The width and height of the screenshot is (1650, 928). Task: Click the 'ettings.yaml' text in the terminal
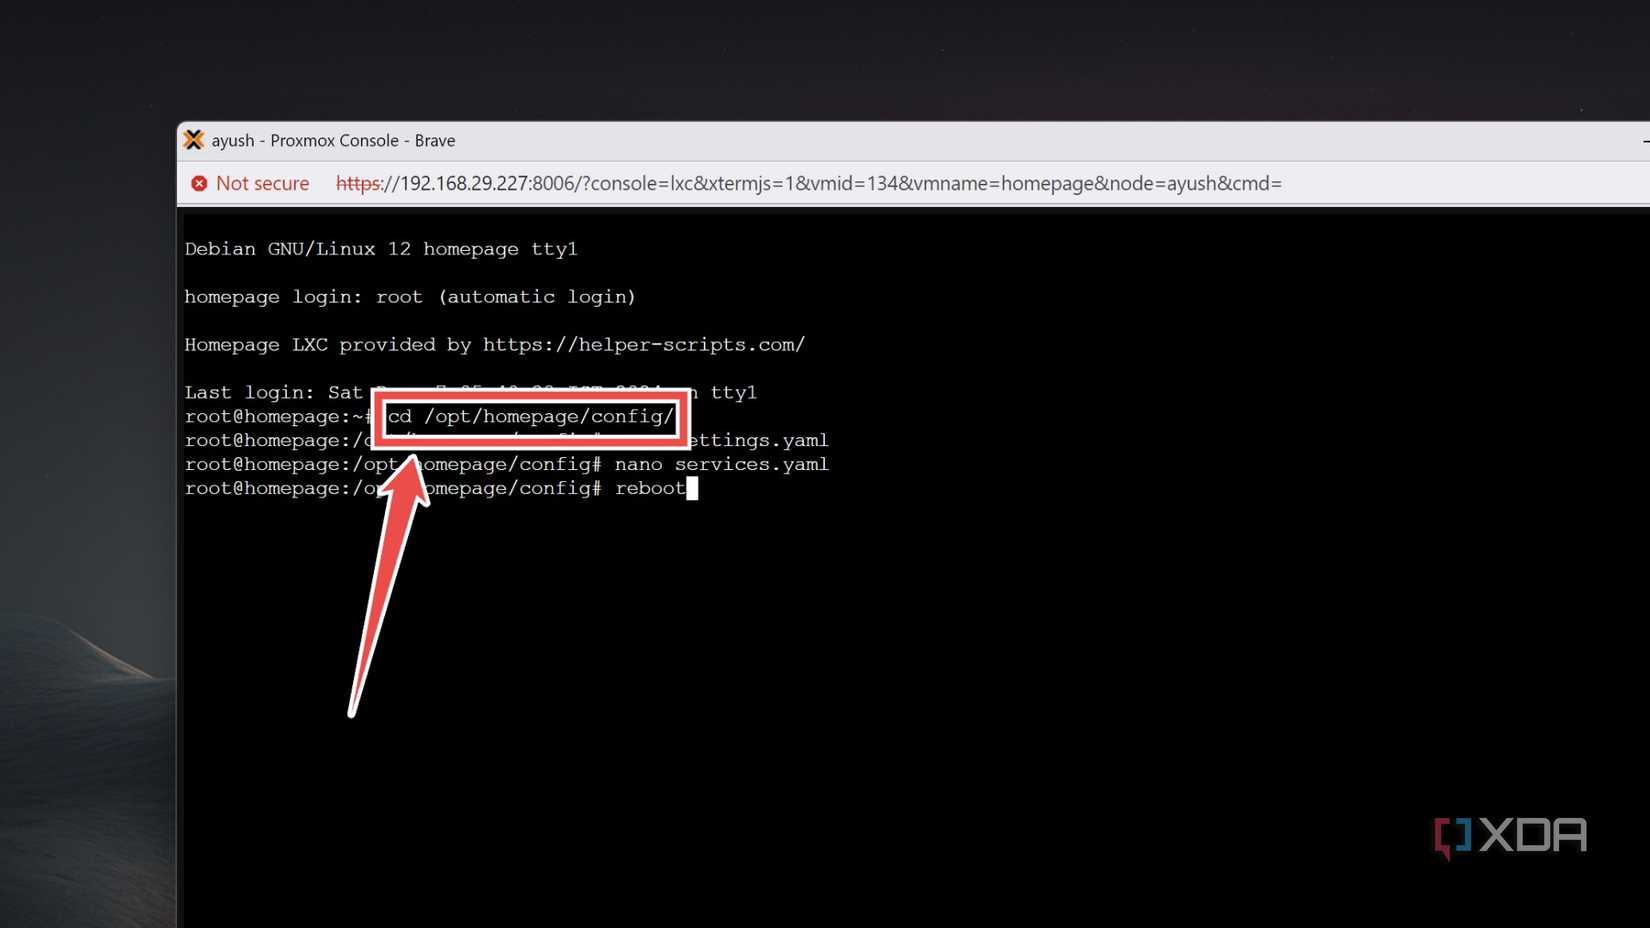760,441
